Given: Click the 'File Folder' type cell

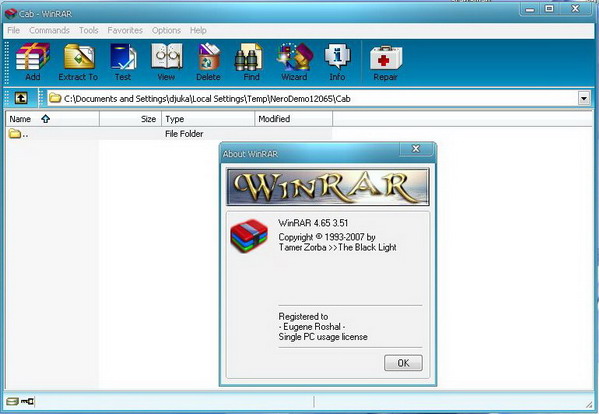Looking at the screenshot, I should click(x=184, y=134).
